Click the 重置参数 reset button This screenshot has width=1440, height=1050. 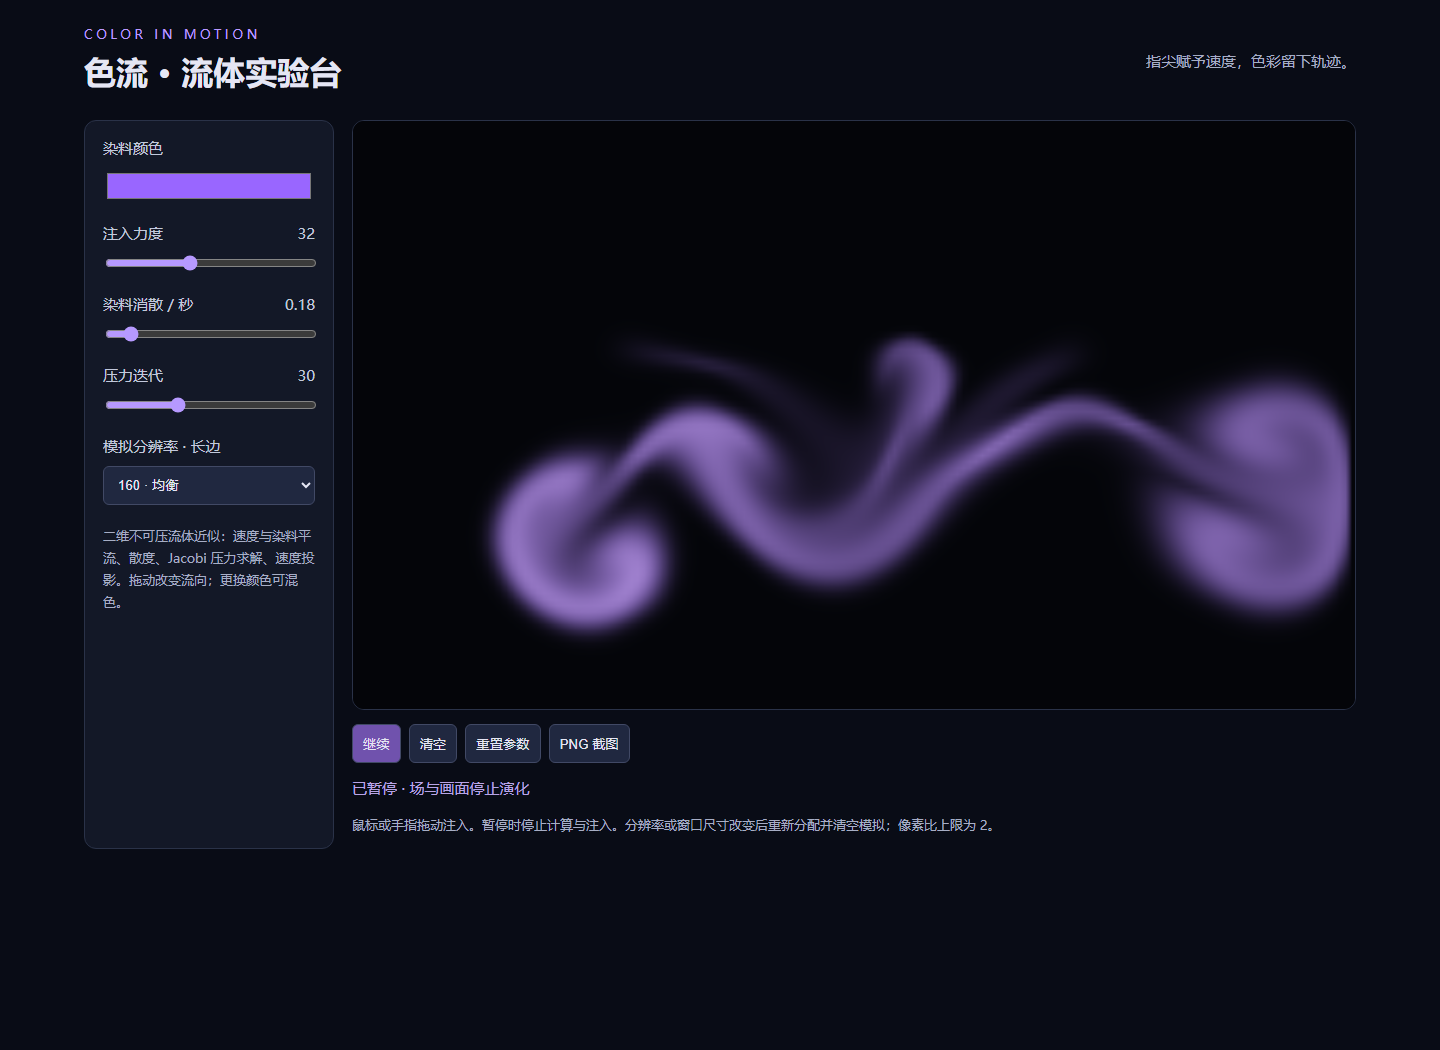[x=503, y=744]
